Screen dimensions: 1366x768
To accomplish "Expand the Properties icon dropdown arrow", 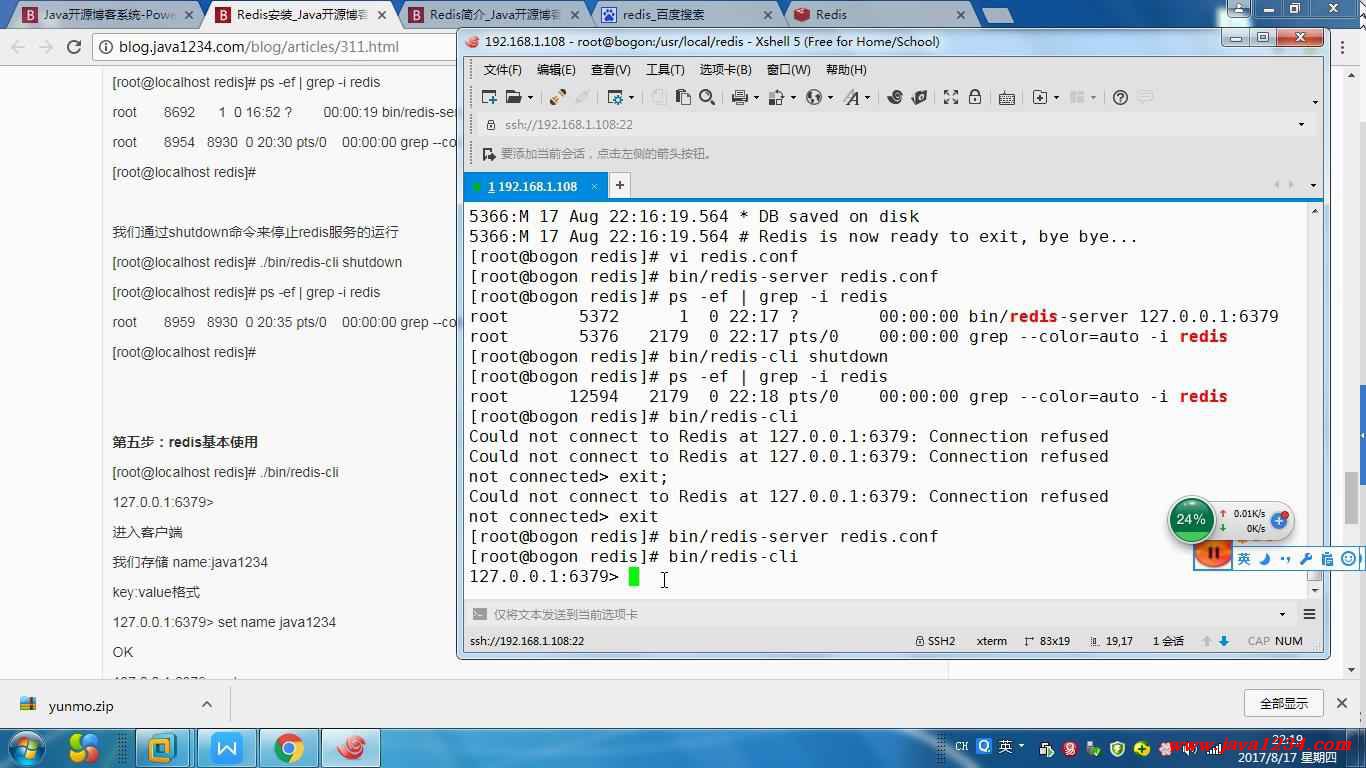I will tap(631, 98).
